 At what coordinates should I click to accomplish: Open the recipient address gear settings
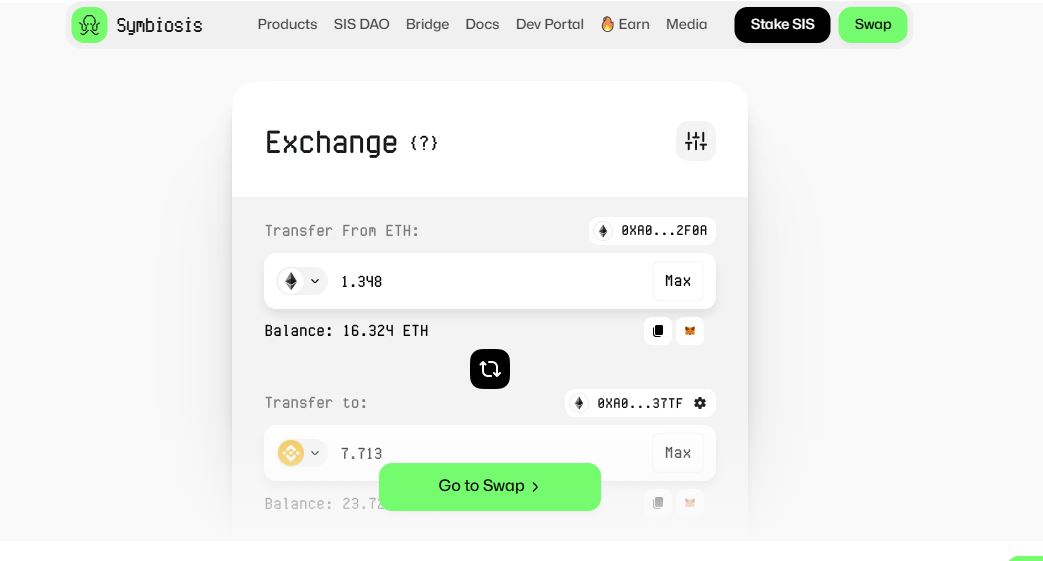pyautogui.click(x=700, y=403)
